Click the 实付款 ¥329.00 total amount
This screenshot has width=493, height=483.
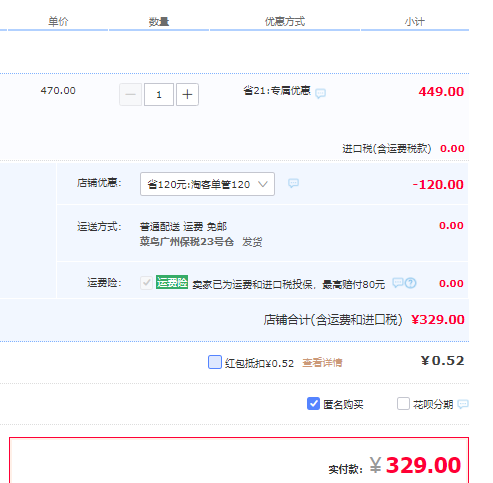point(415,465)
